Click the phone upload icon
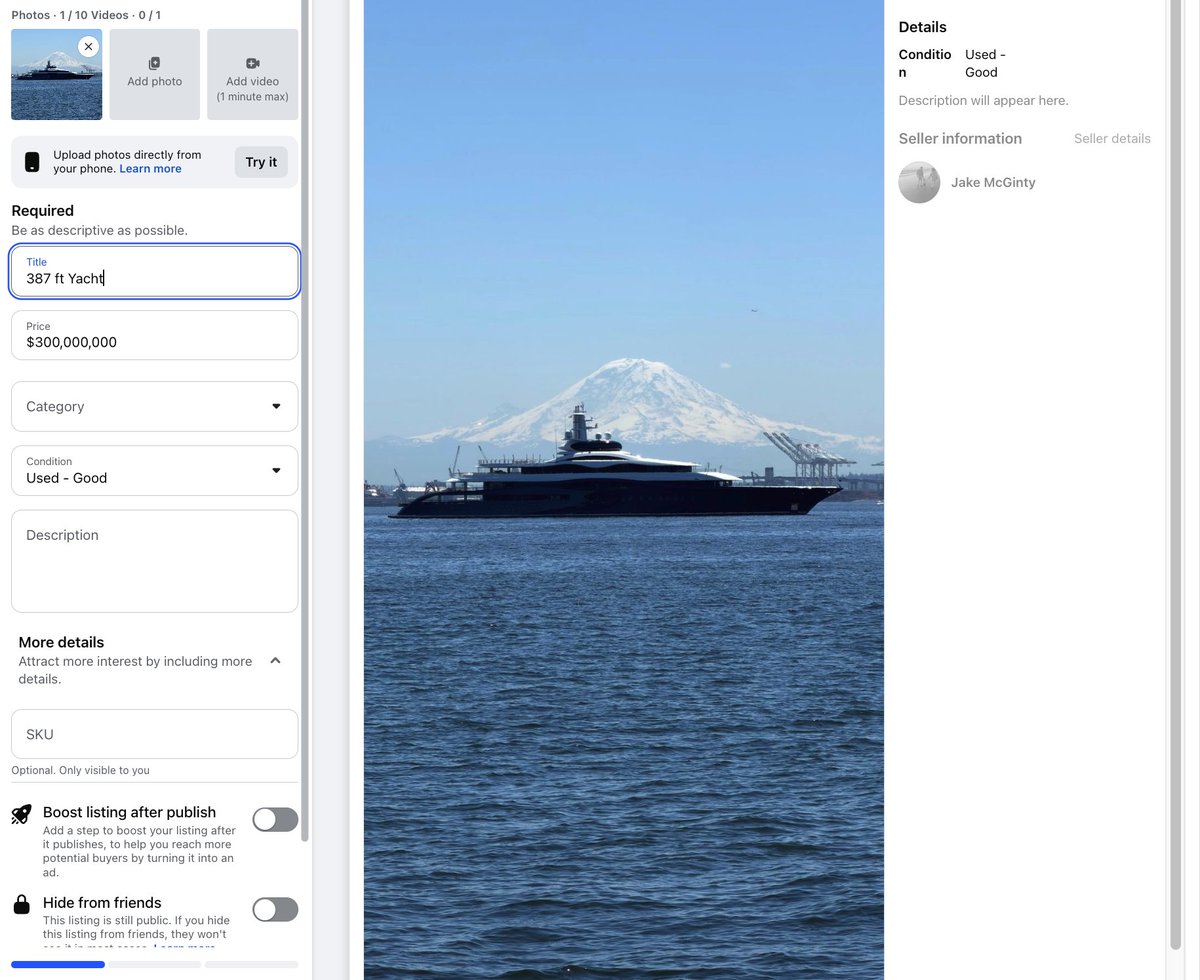This screenshot has height=980, width=1200. pos(32,162)
